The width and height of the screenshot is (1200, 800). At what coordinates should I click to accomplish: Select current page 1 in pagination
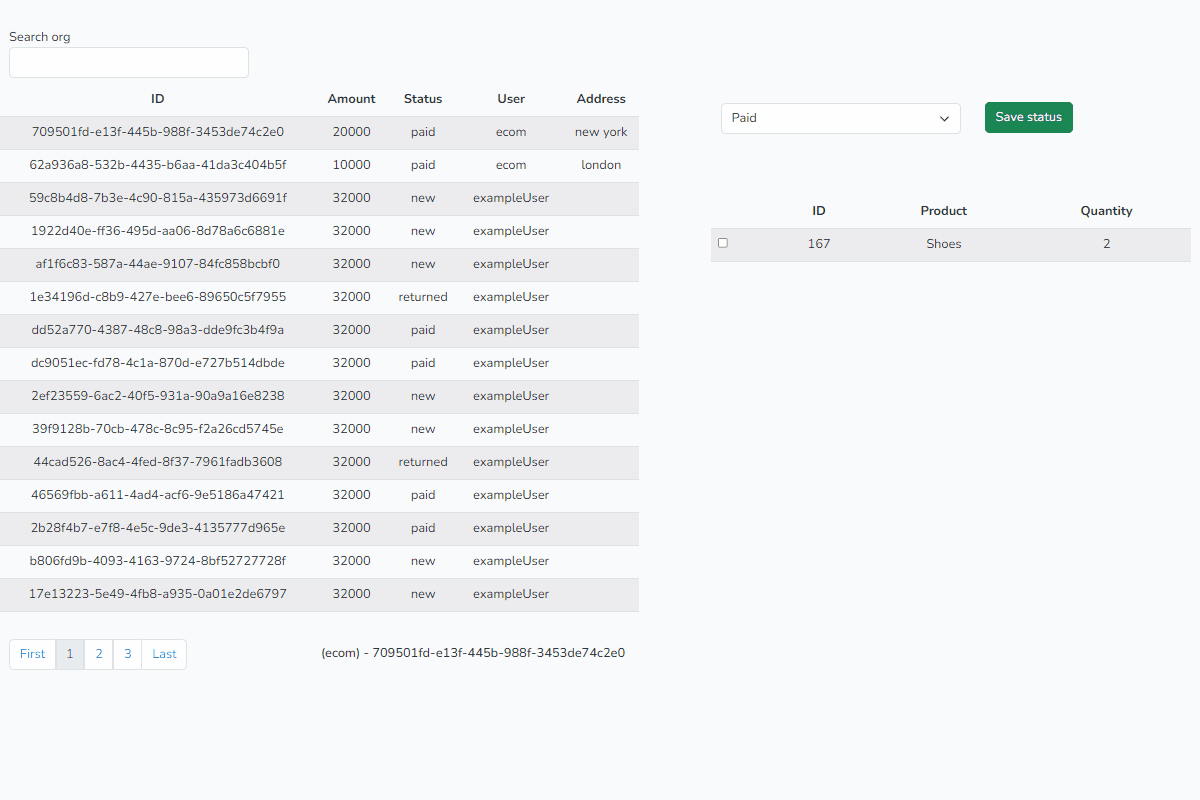[x=70, y=654]
